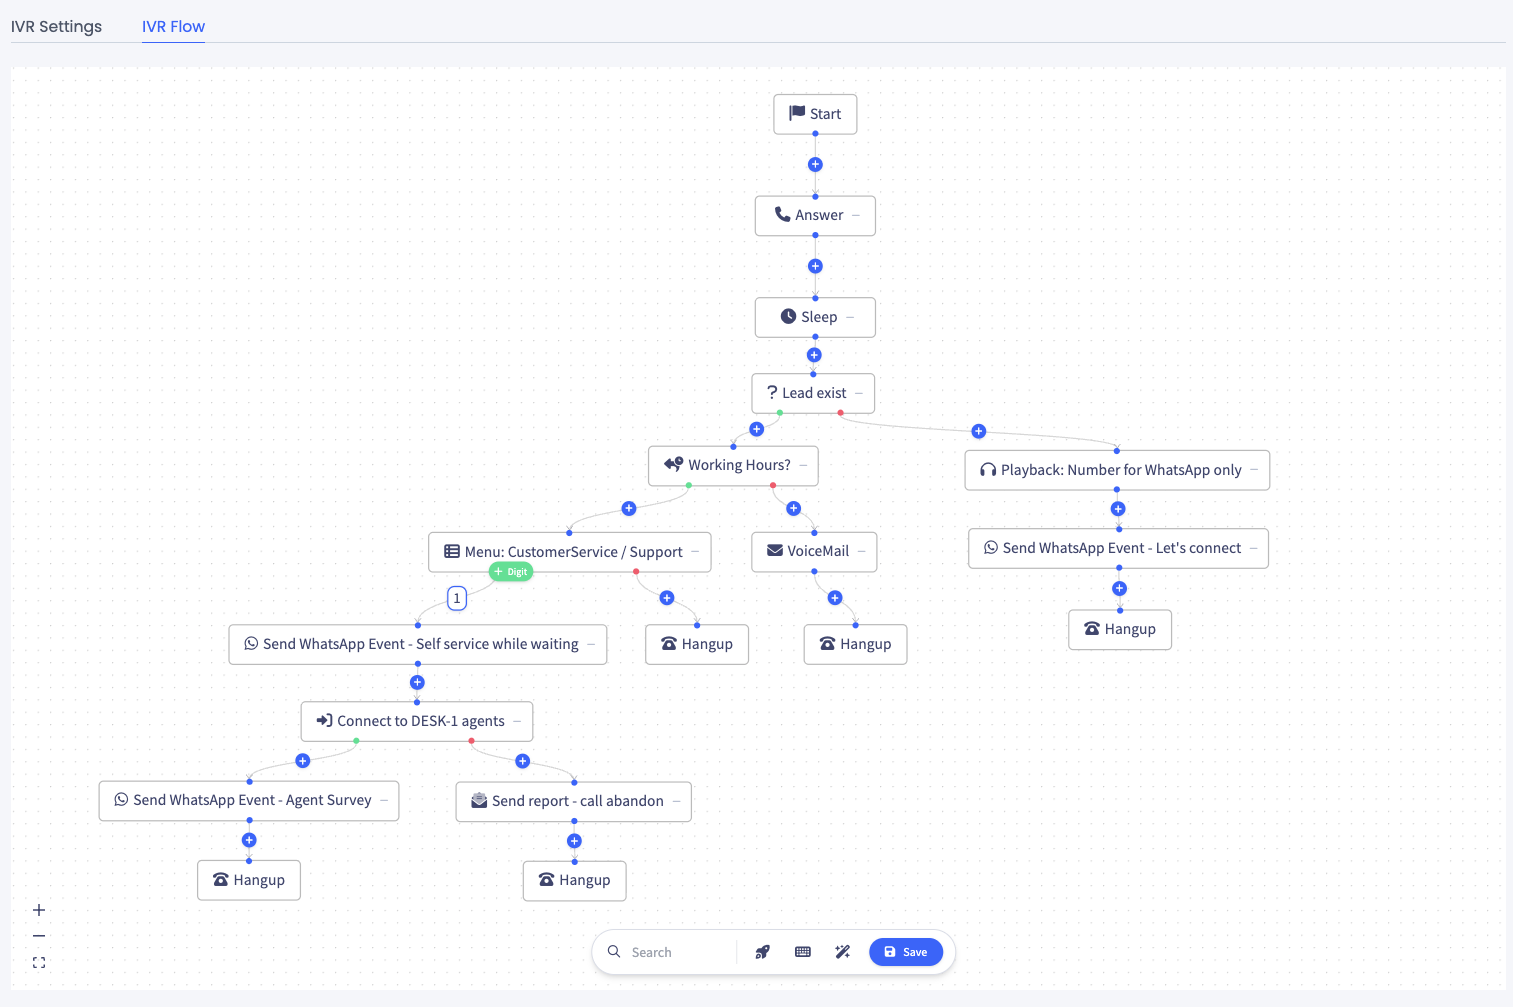Click the add-node plus below the Start node
The height and width of the screenshot is (1007, 1513).
pos(815,163)
